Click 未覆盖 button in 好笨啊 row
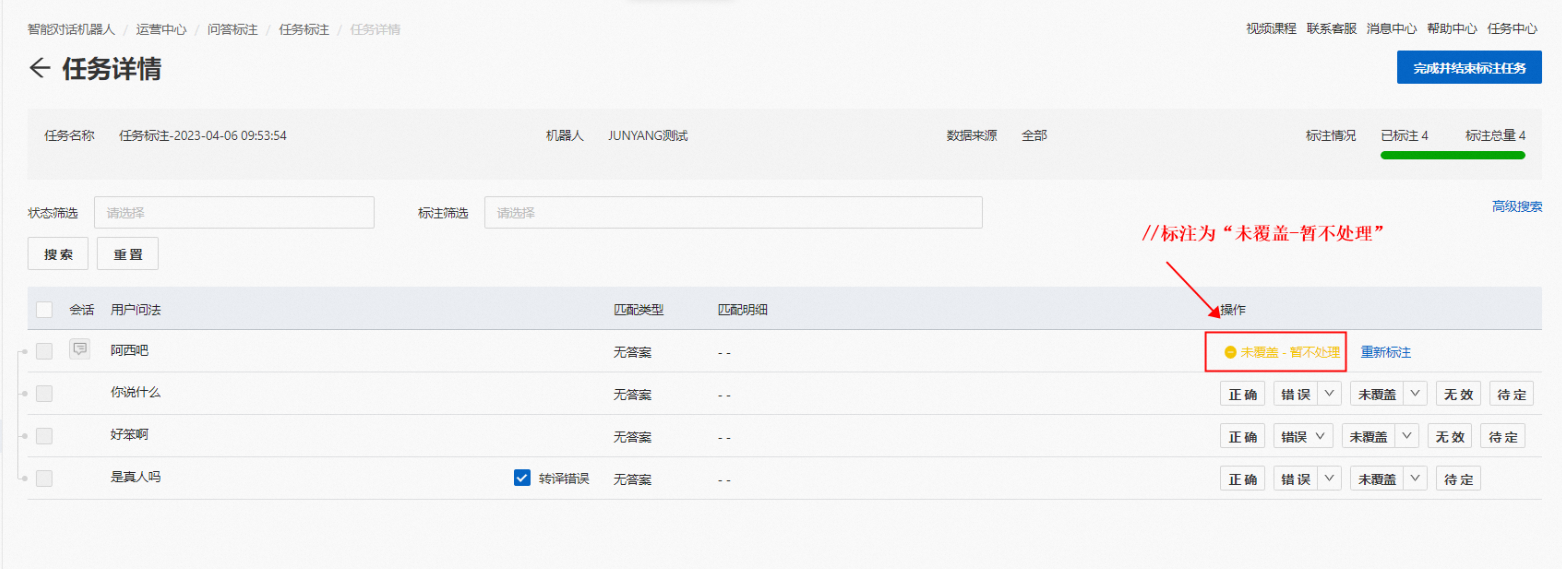 click(x=1369, y=436)
